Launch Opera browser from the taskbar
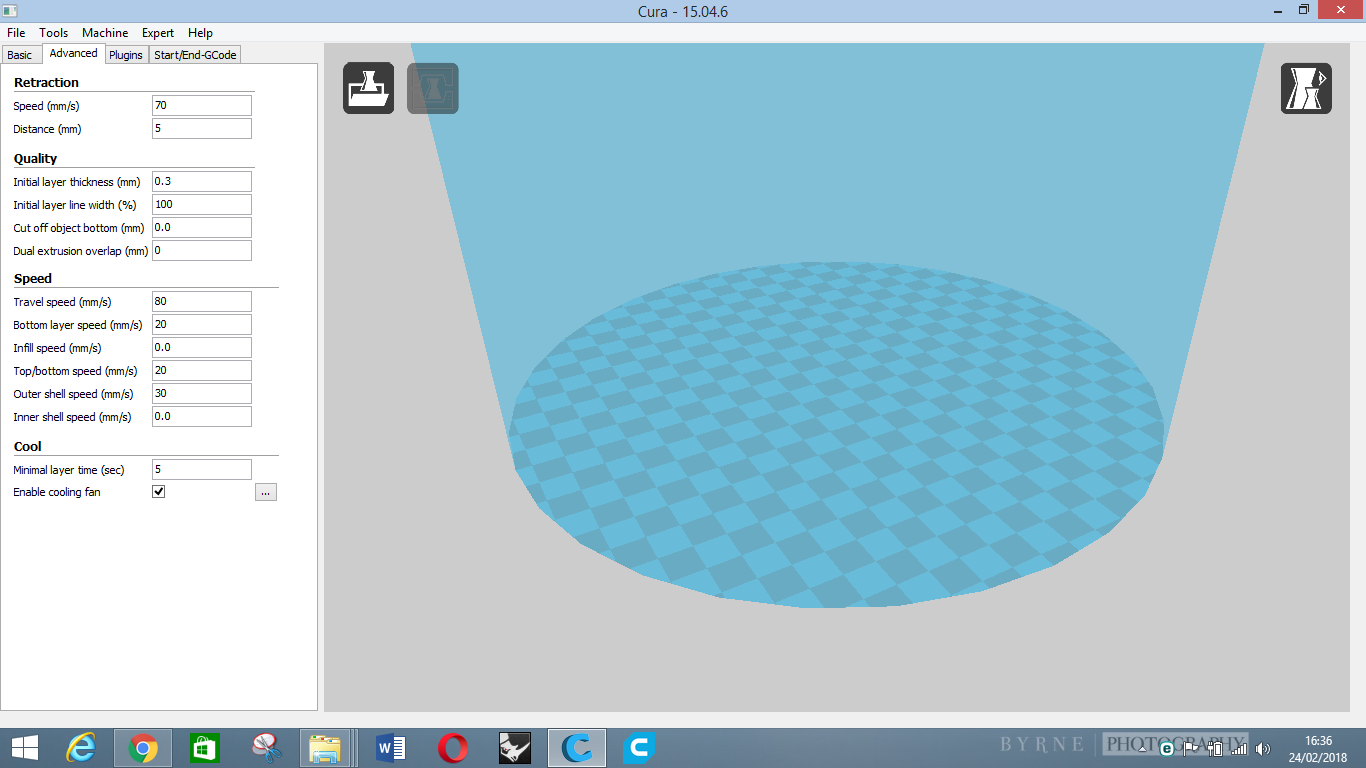 pos(452,747)
